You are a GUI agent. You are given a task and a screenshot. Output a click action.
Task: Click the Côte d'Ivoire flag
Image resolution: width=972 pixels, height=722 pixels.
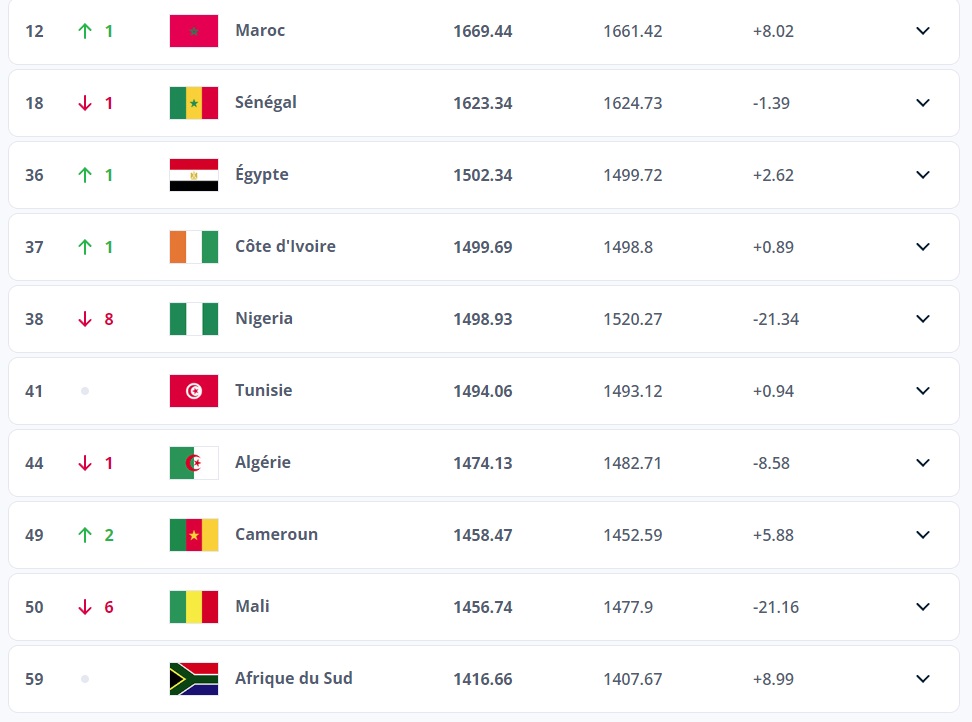194,247
